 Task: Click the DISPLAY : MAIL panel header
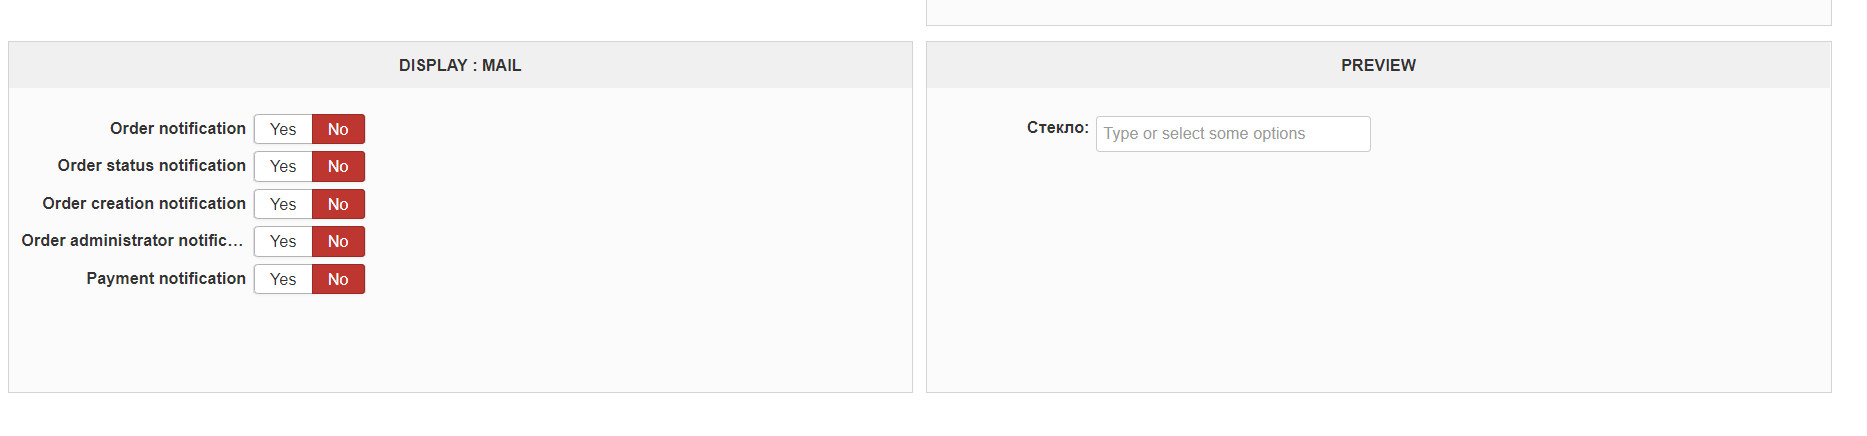pyautogui.click(x=460, y=65)
